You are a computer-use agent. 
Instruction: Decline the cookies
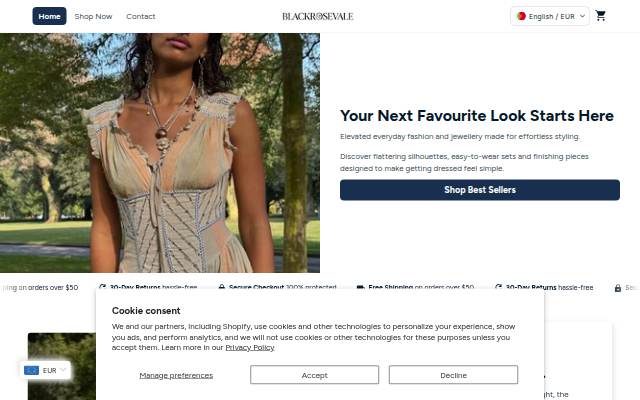[x=453, y=375]
